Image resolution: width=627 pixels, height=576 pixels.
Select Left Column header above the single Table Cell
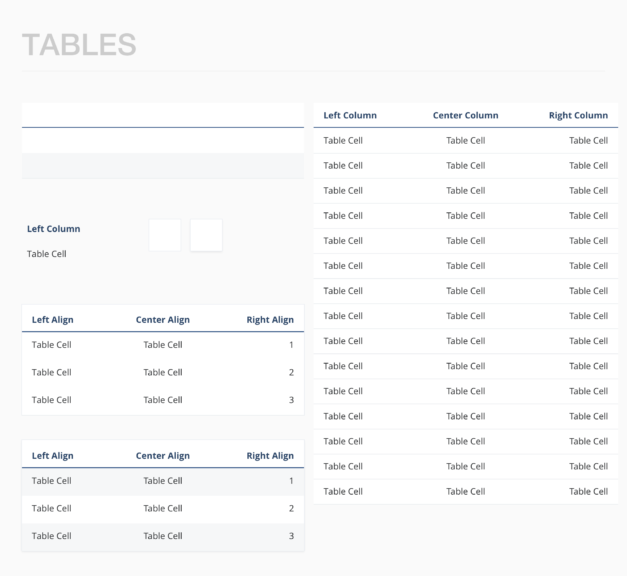[x=53, y=228]
